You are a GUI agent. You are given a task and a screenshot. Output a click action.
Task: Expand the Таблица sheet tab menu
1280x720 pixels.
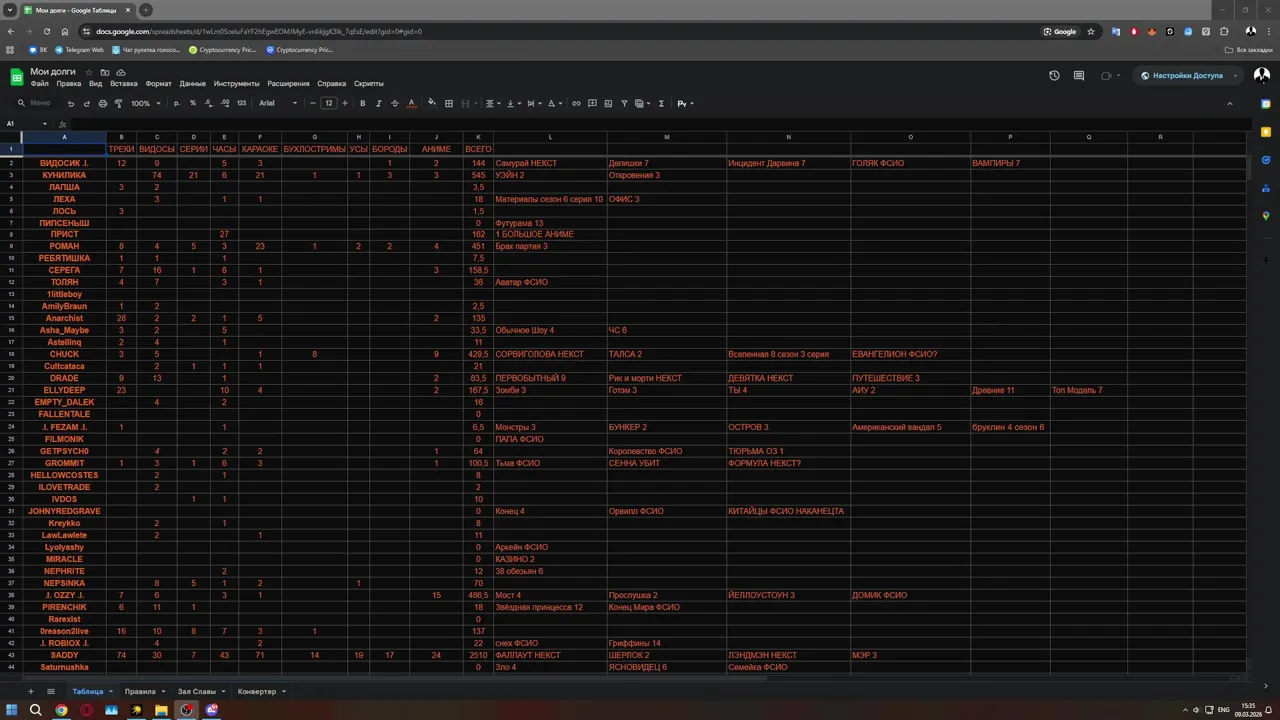[110, 691]
